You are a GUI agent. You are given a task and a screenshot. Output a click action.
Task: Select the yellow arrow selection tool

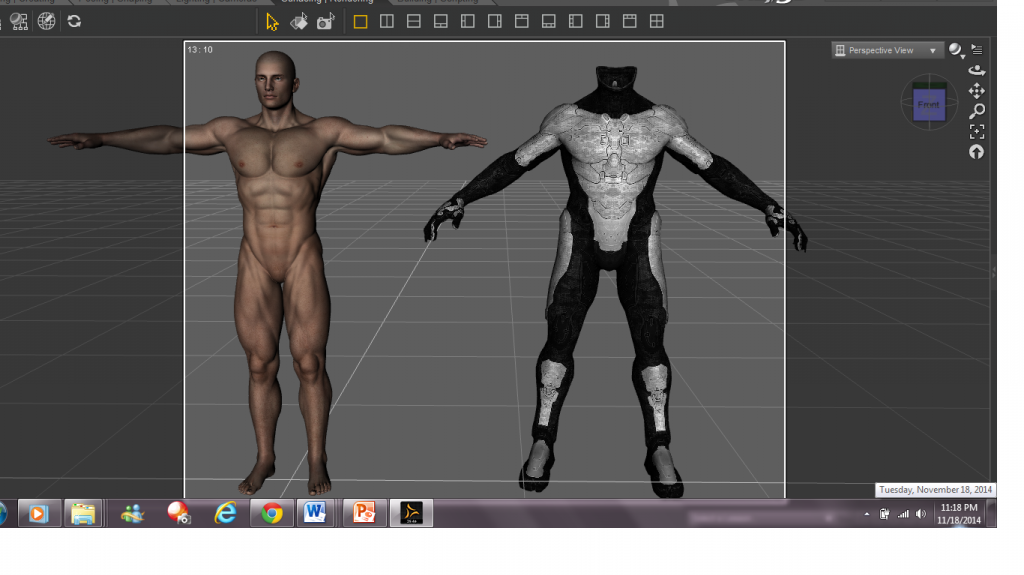coord(273,21)
